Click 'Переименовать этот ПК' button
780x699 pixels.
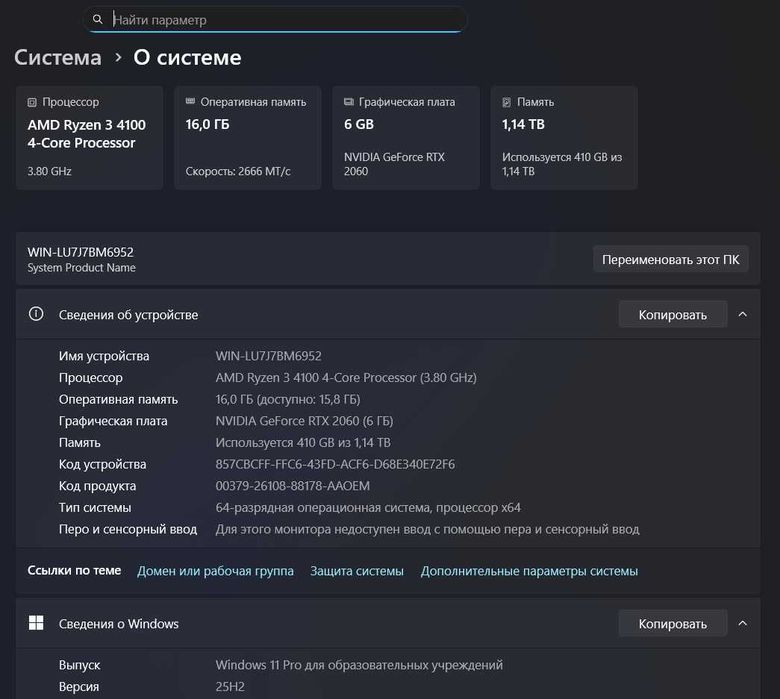[x=671, y=259]
